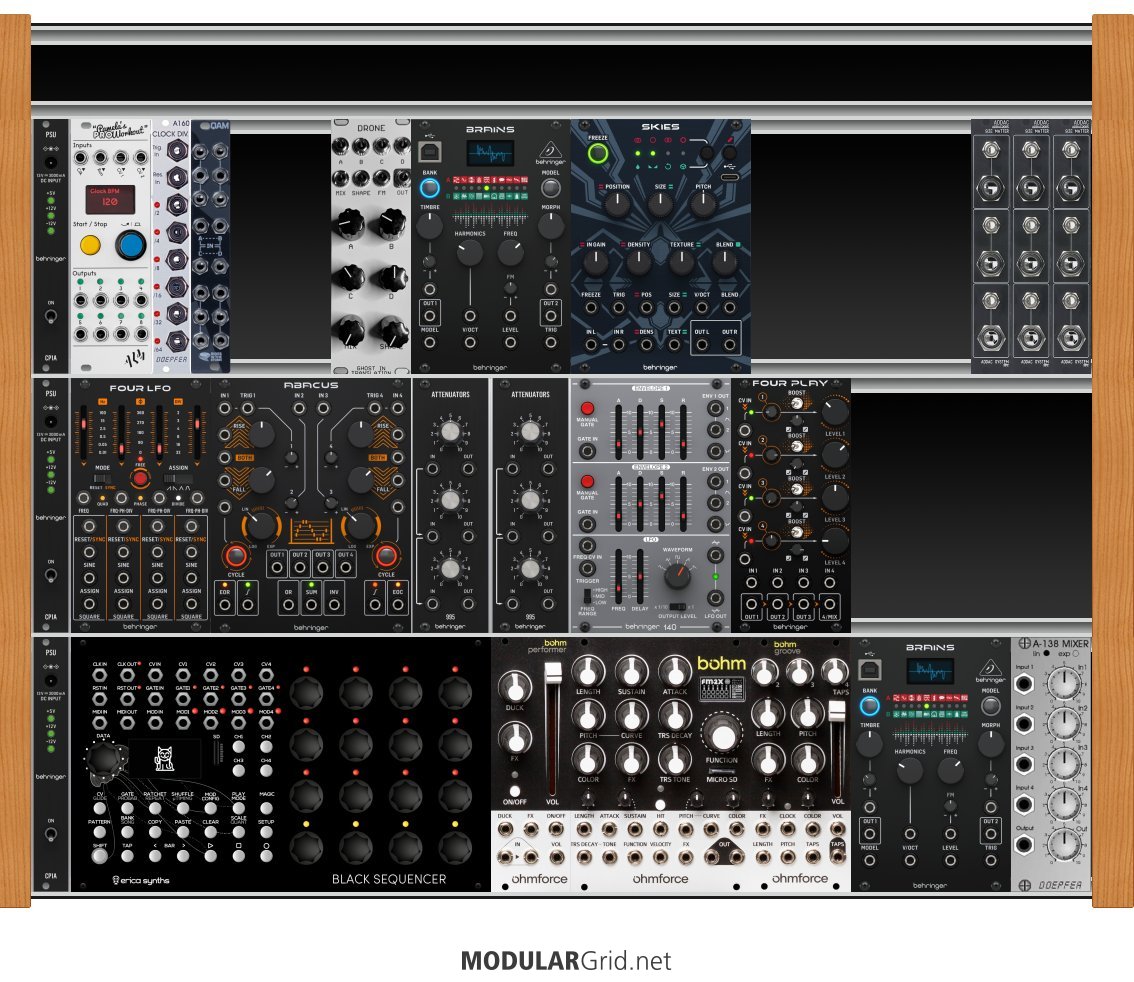Click the red center button on Four LFO
Viewport: 1134px width, 982px height.
pyautogui.click(x=140, y=479)
